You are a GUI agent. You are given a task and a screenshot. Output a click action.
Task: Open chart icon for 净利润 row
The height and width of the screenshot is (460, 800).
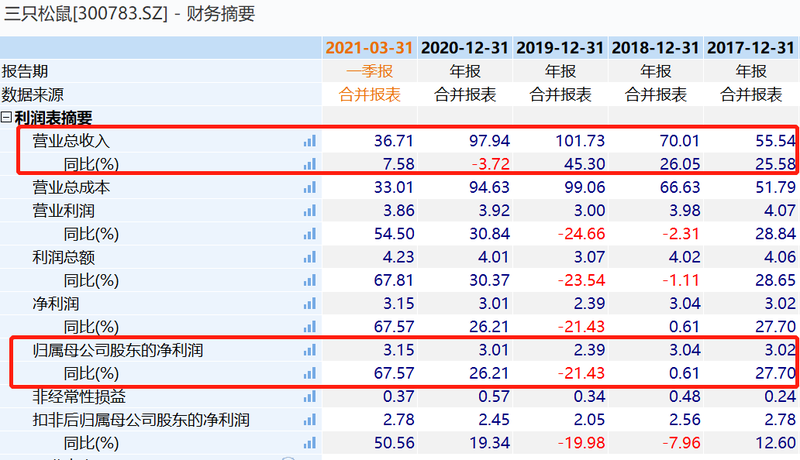click(x=310, y=304)
